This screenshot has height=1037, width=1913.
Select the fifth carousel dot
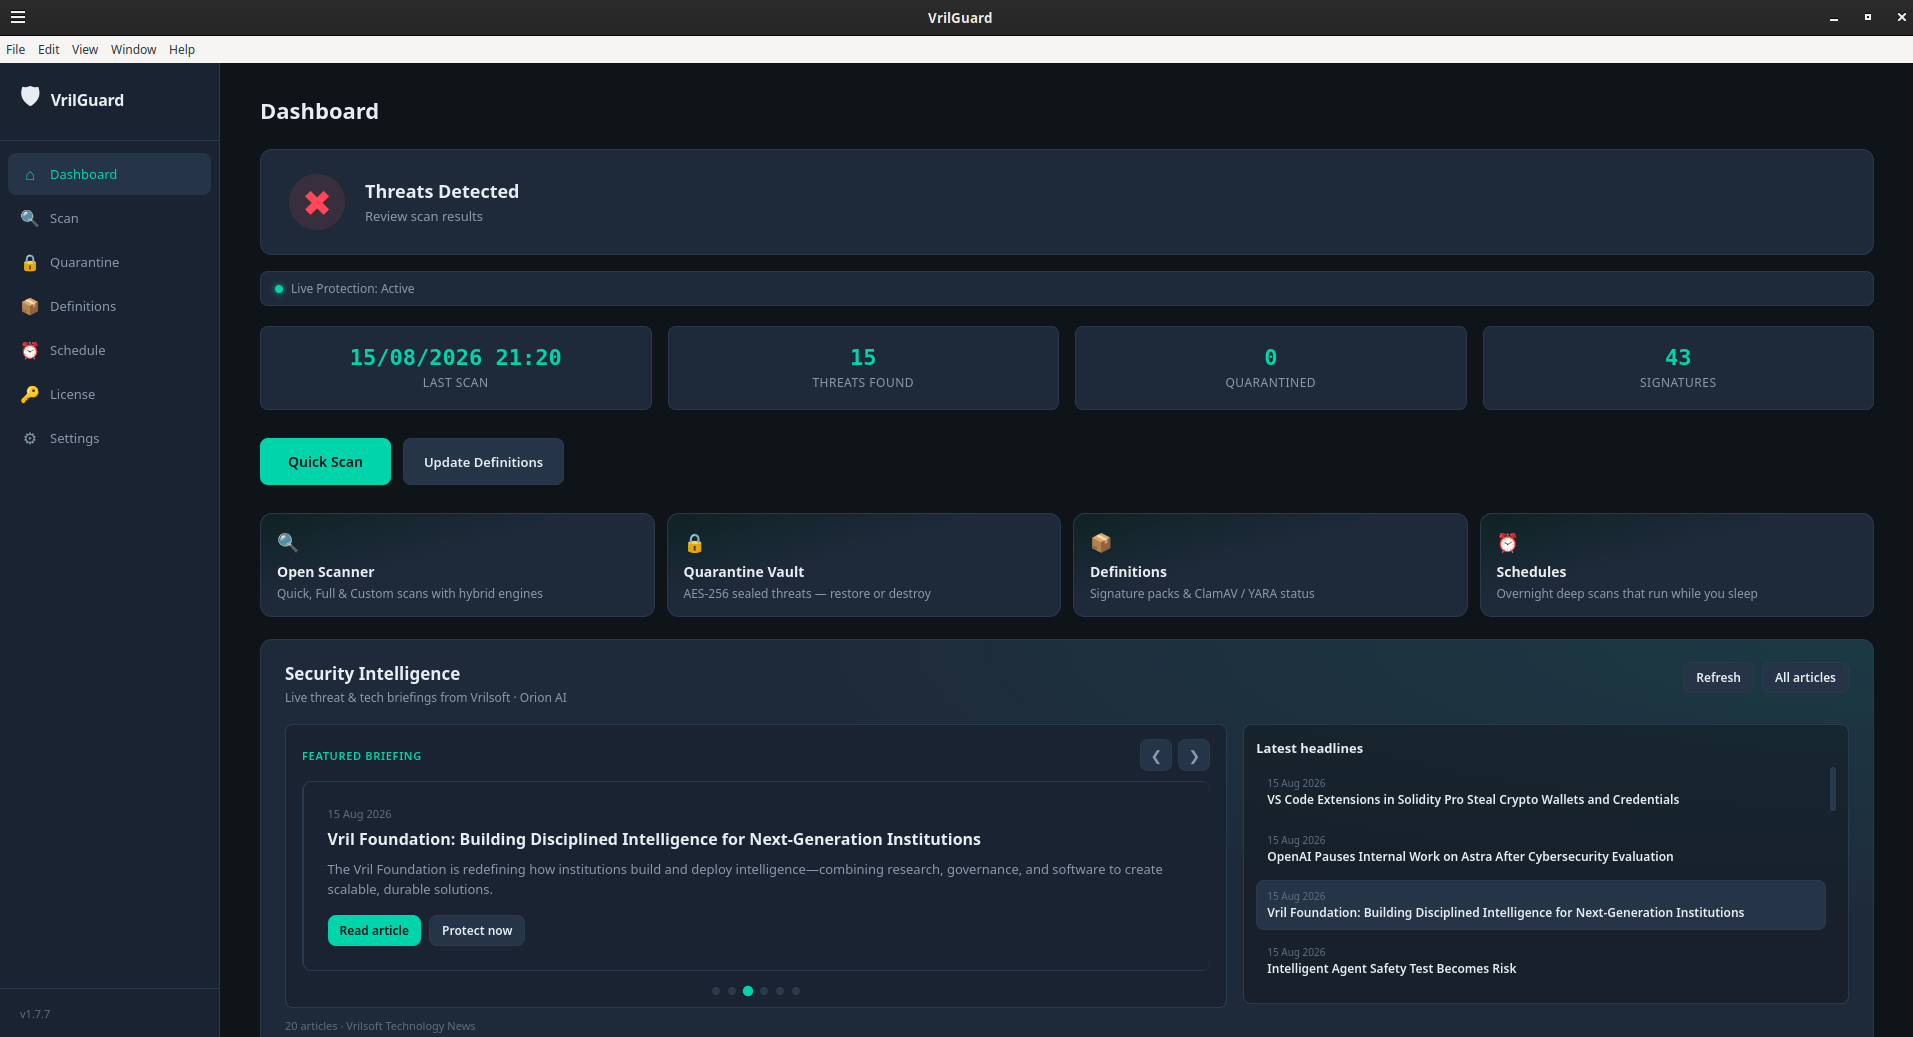[780, 991]
